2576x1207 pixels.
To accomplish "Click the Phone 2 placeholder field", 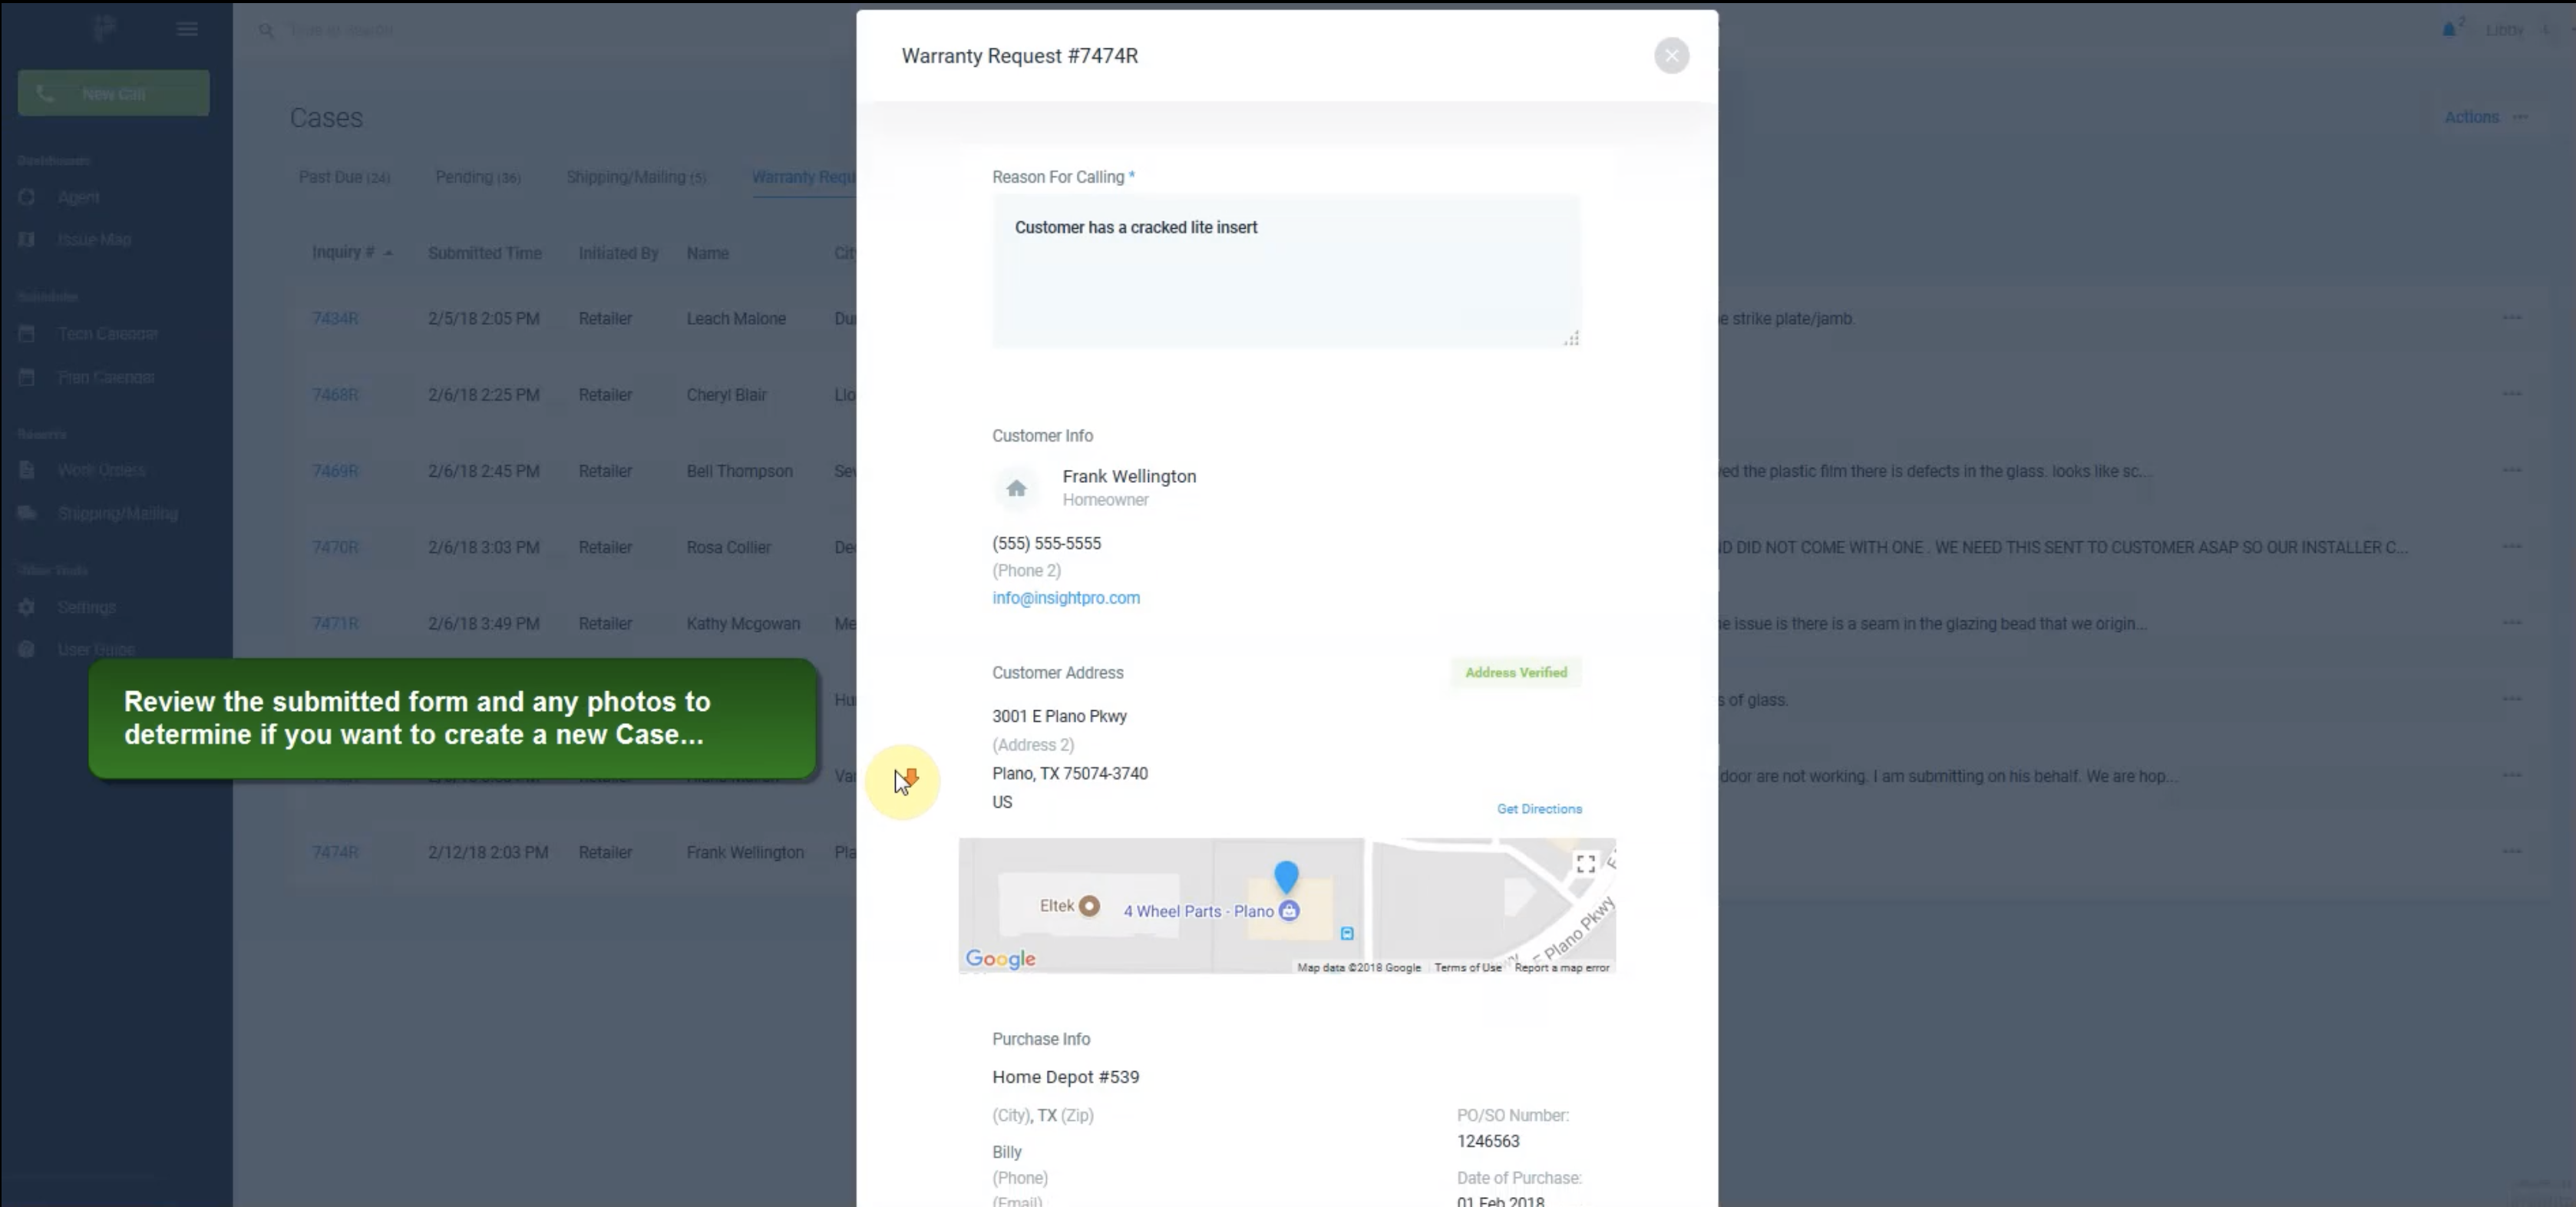I will (x=1026, y=571).
